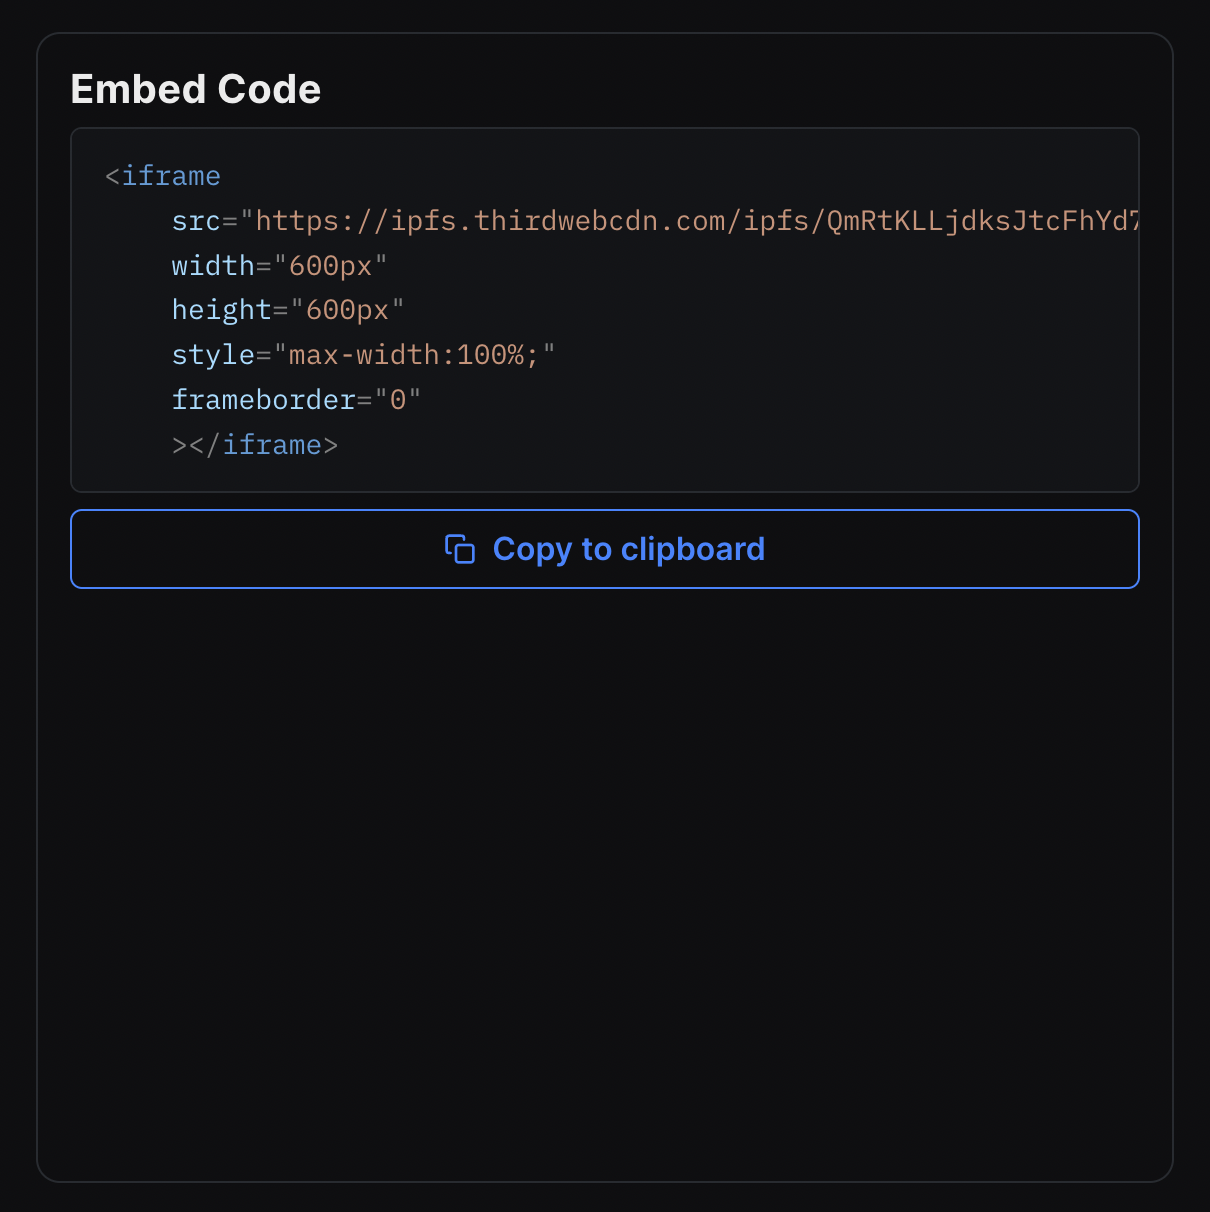Select the frameborder value of 0
The image size is (1210, 1212).
point(400,399)
